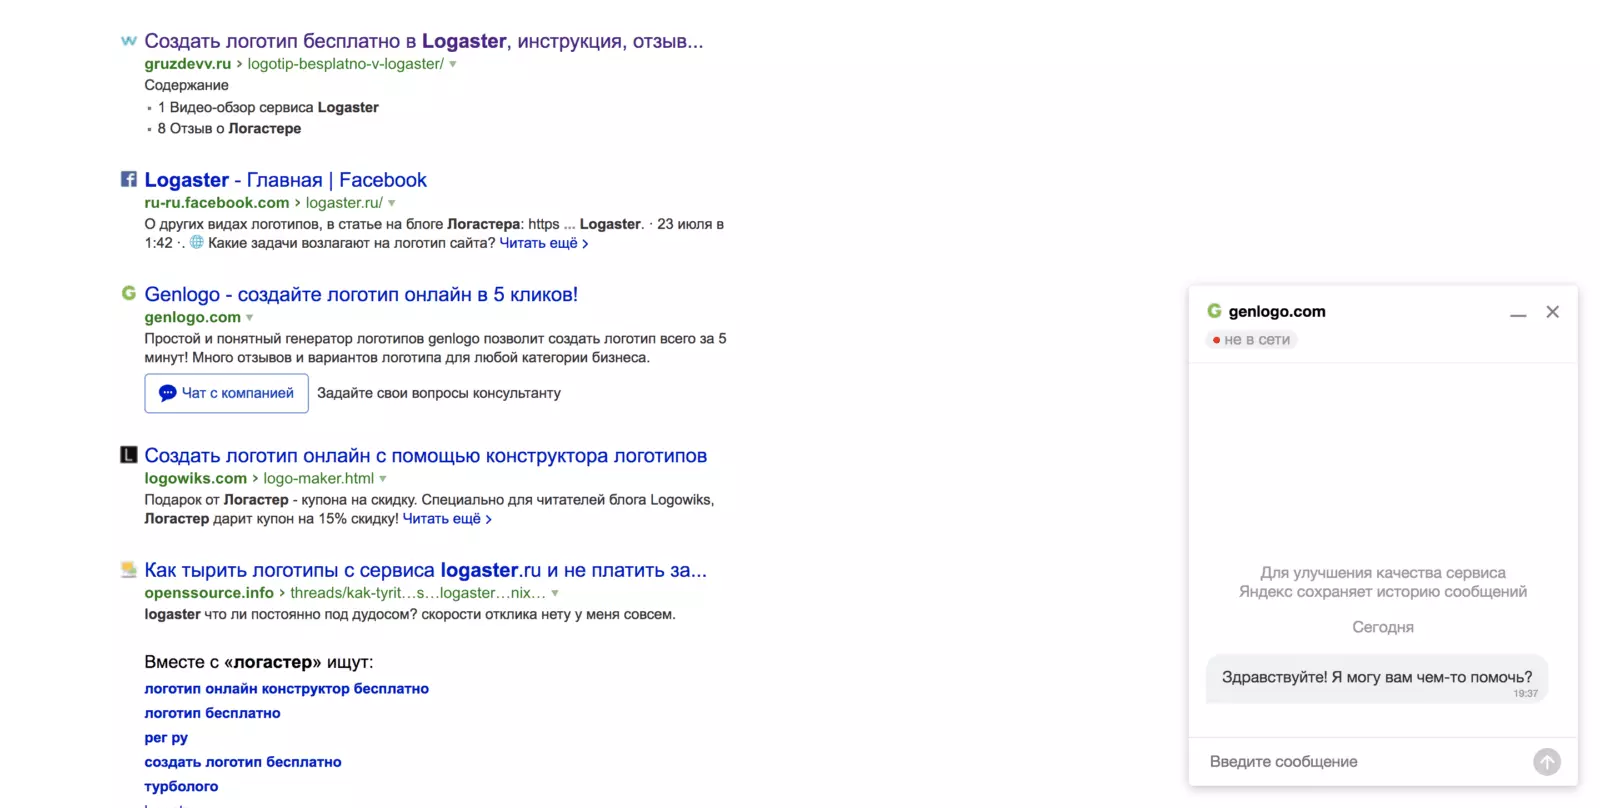Image resolution: width=1600 pixels, height=808 pixels.
Task: Expand Читать ещё in the Logowiks snippet
Action: 447,519
